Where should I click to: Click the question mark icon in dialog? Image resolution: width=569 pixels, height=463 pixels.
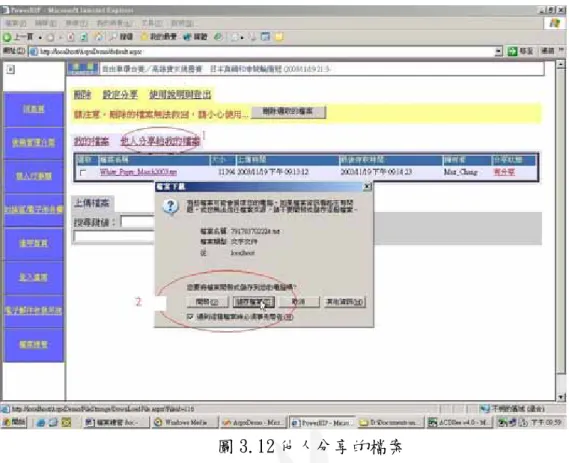point(170,207)
